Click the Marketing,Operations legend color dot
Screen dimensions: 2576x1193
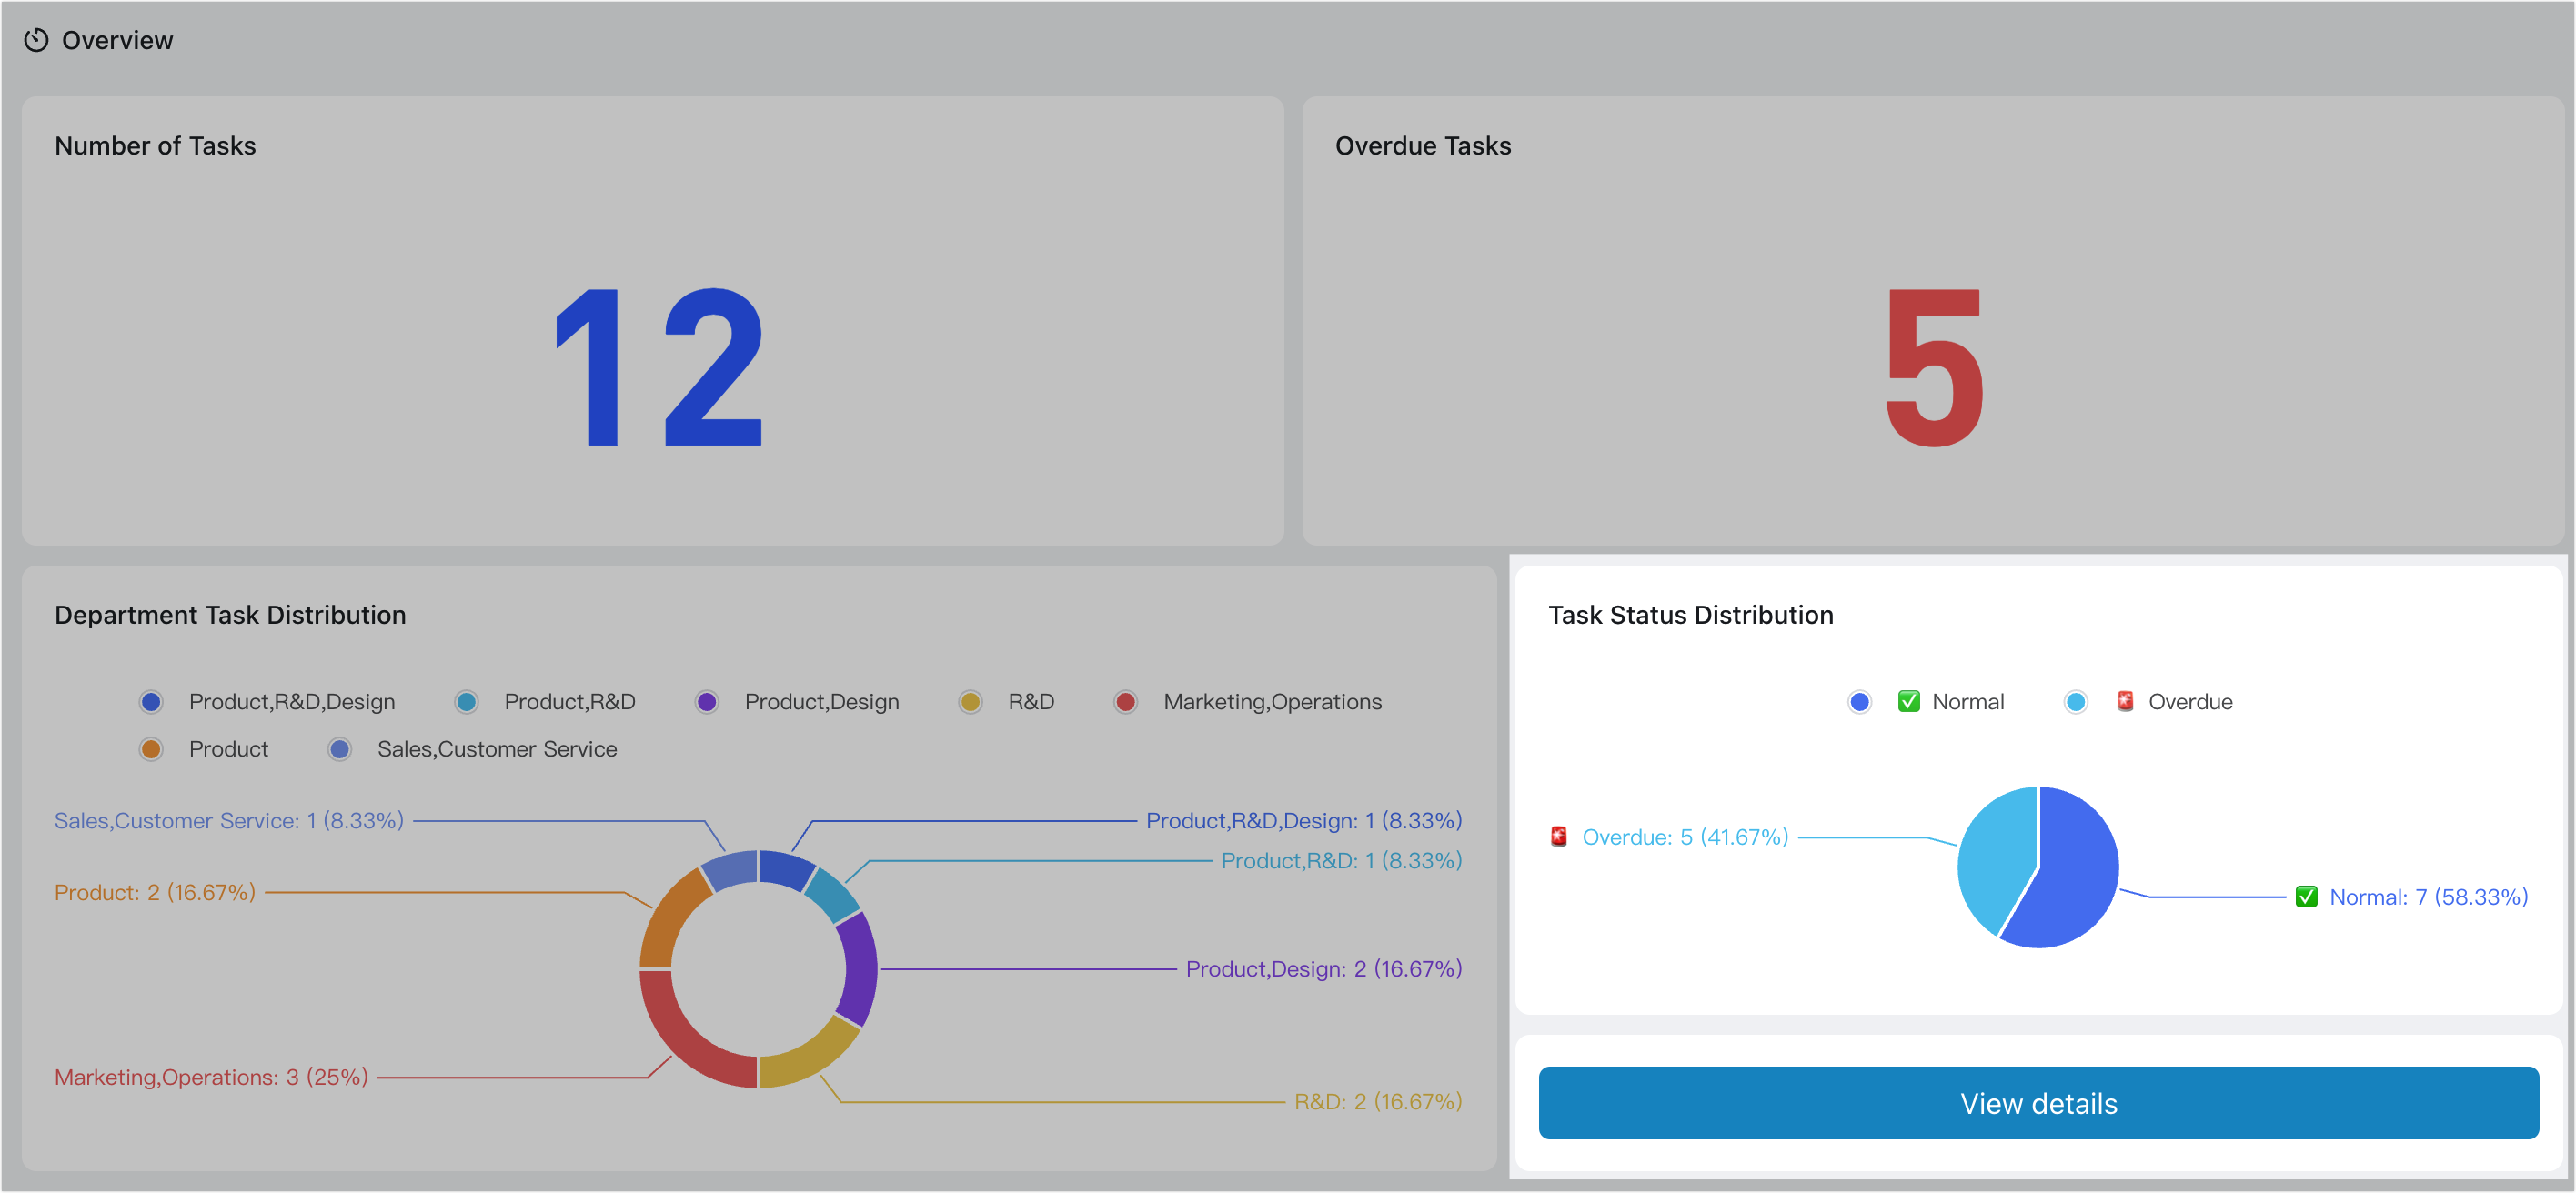point(1126,701)
